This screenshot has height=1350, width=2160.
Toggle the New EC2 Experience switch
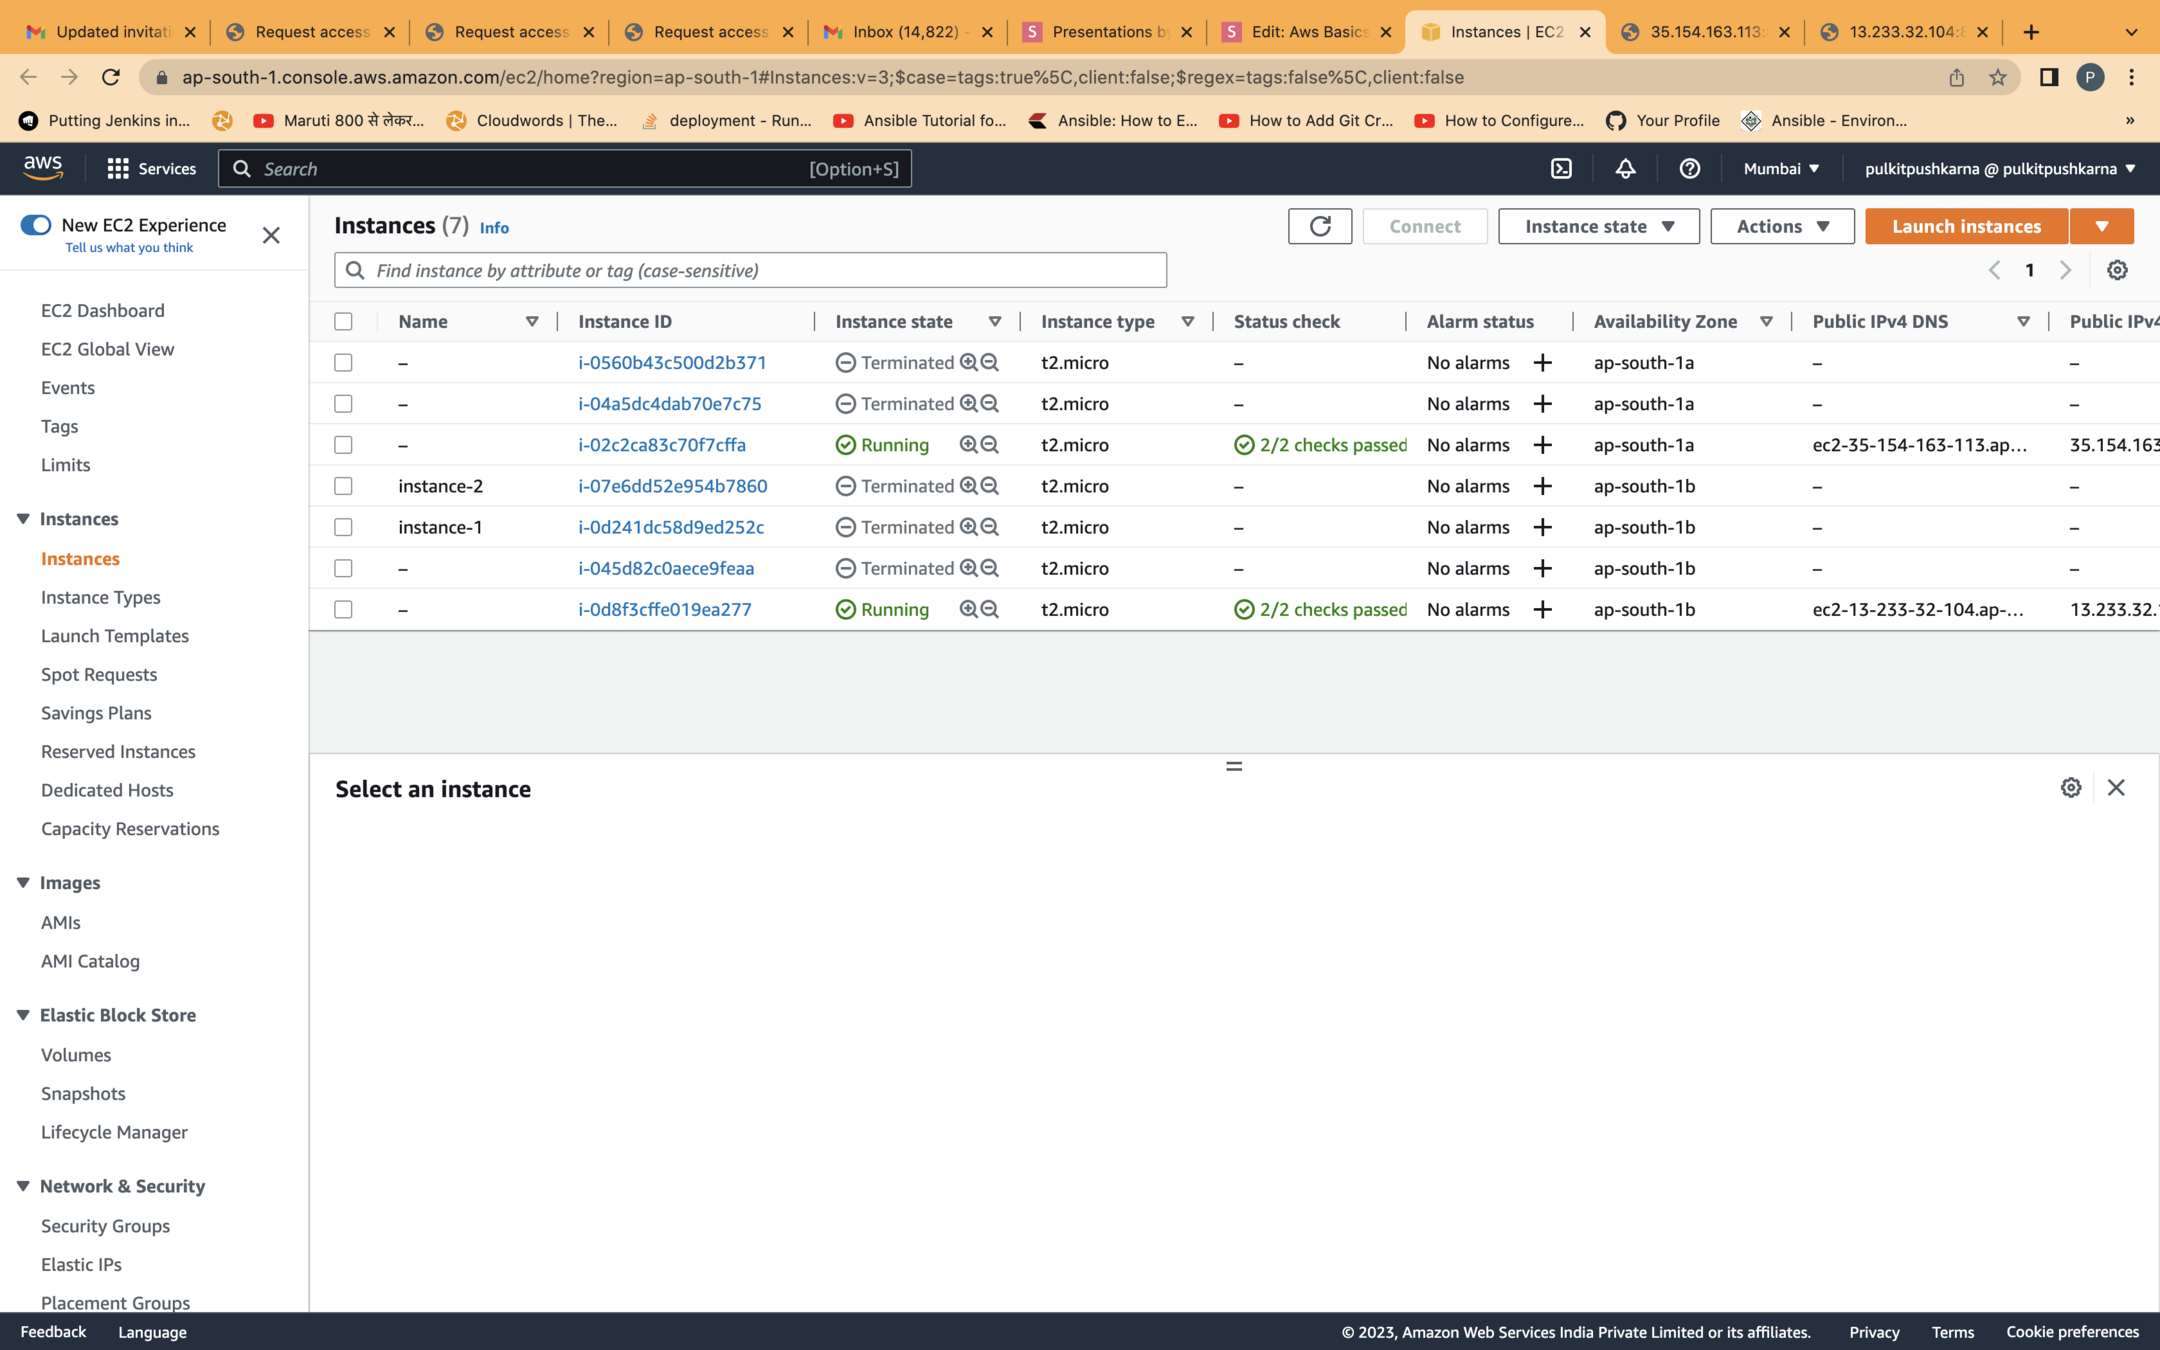click(36, 225)
